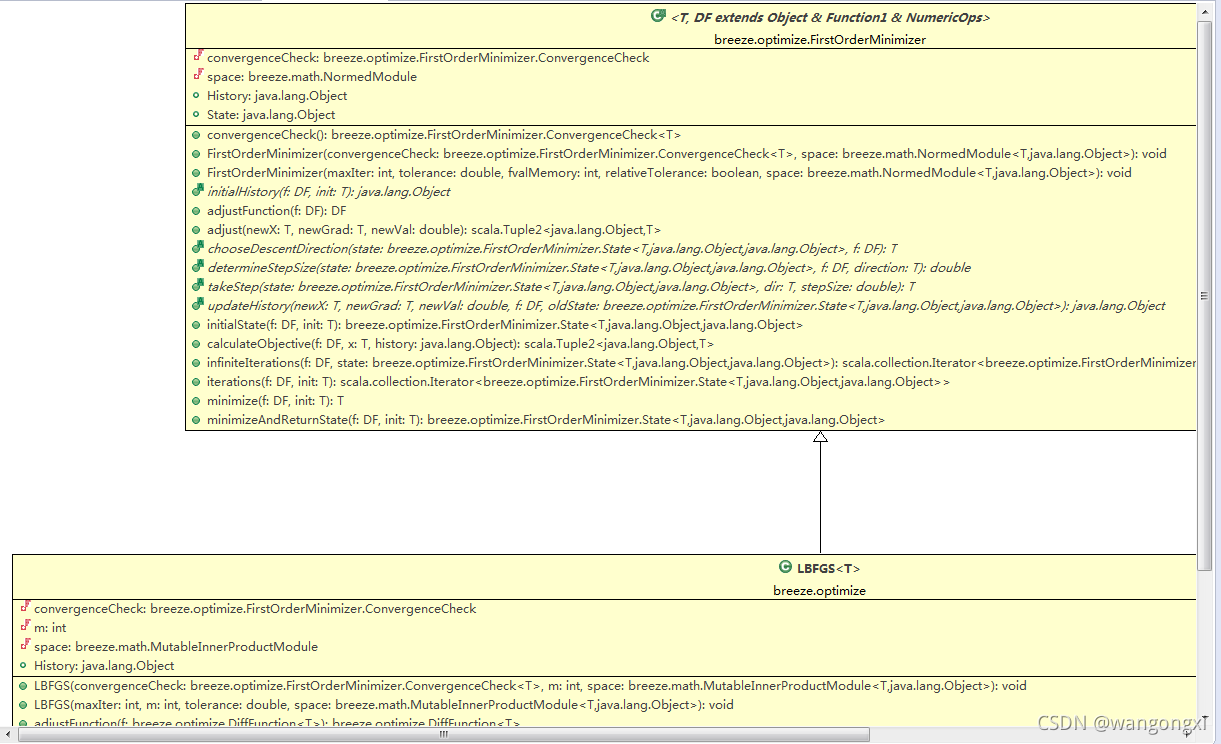
Task: Select 'State: java.lang.Object' text
Action: pos(271,115)
